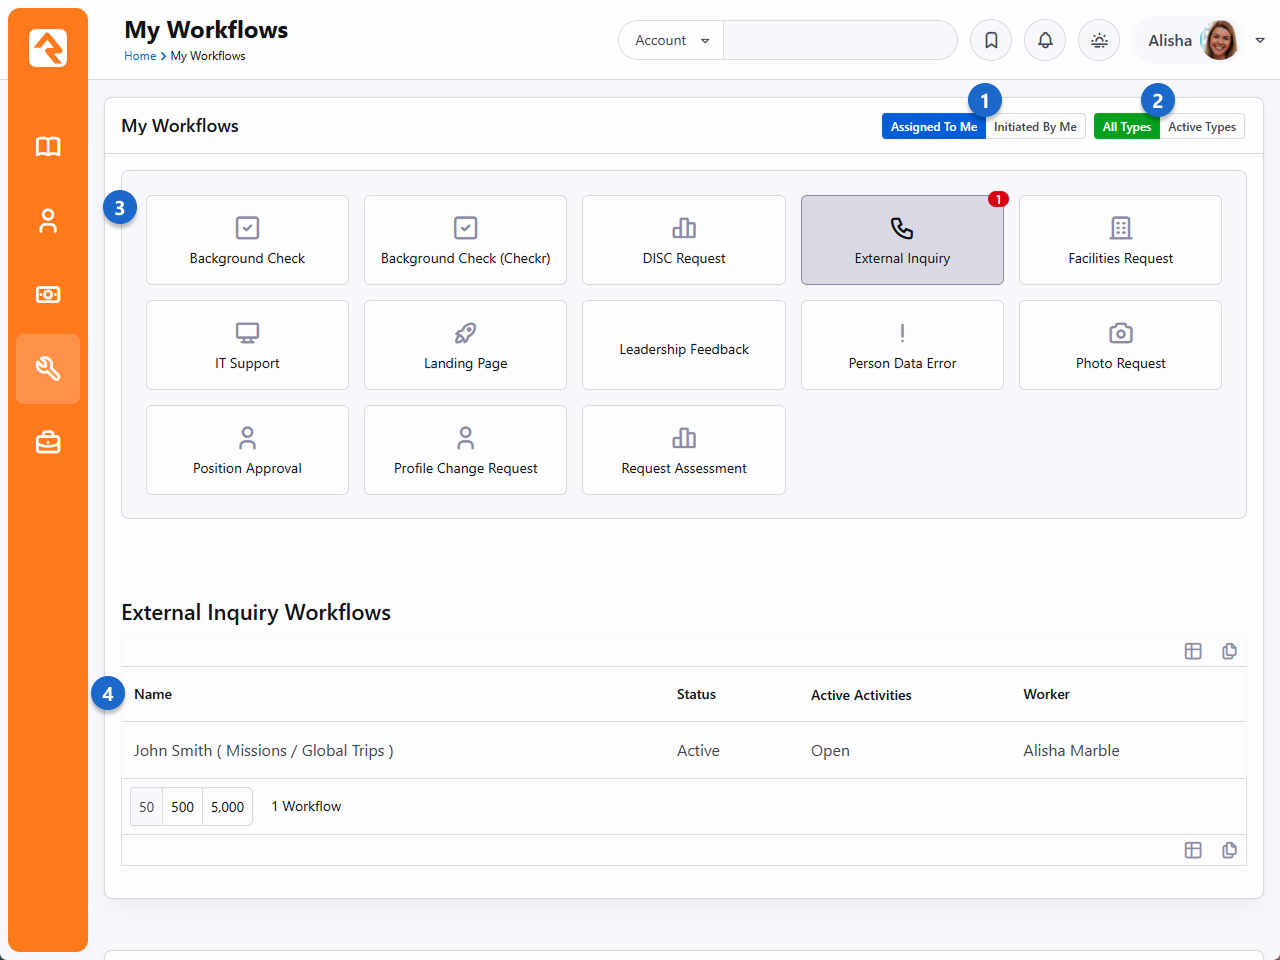This screenshot has width=1280, height=960.
Task: Click the bookmark icon in header
Action: point(991,41)
